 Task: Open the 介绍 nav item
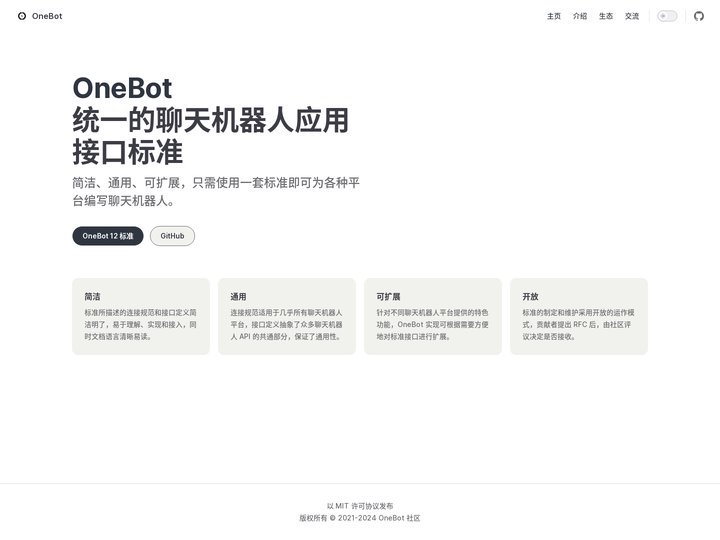coord(580,16)
